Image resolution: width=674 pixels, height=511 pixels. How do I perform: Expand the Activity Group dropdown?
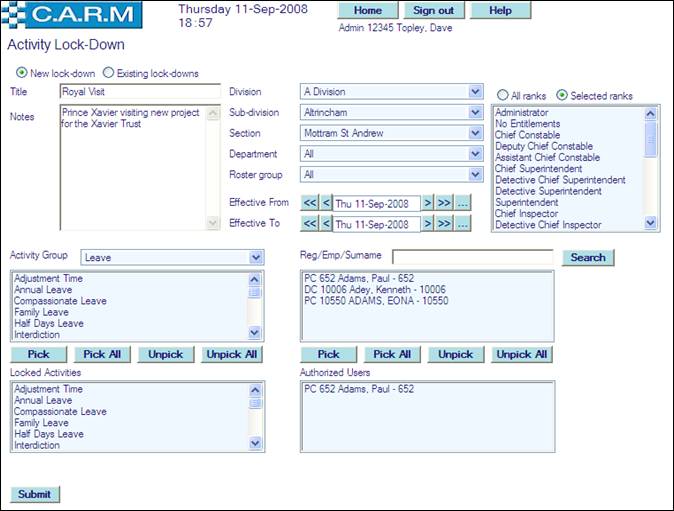(x=255, y=257)
